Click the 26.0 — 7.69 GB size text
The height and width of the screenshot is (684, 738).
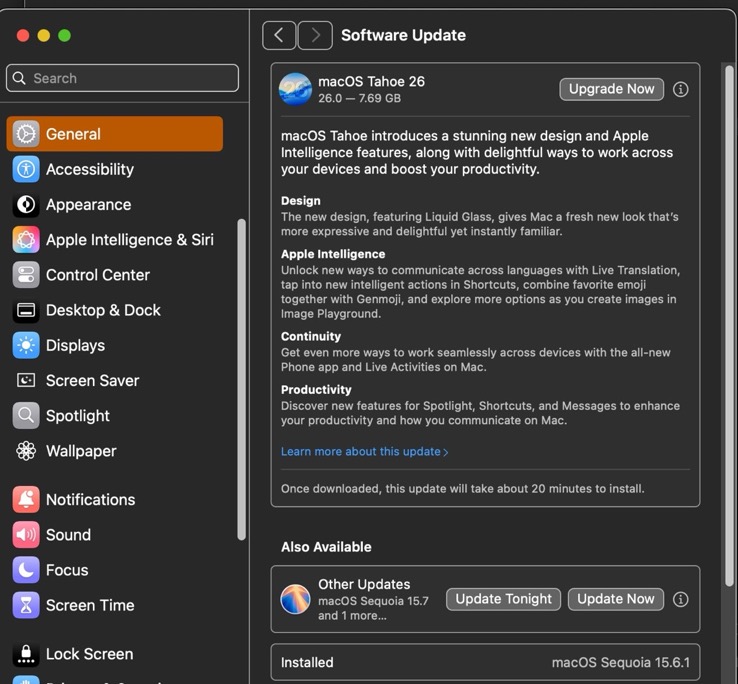click(x=360, y=98)
